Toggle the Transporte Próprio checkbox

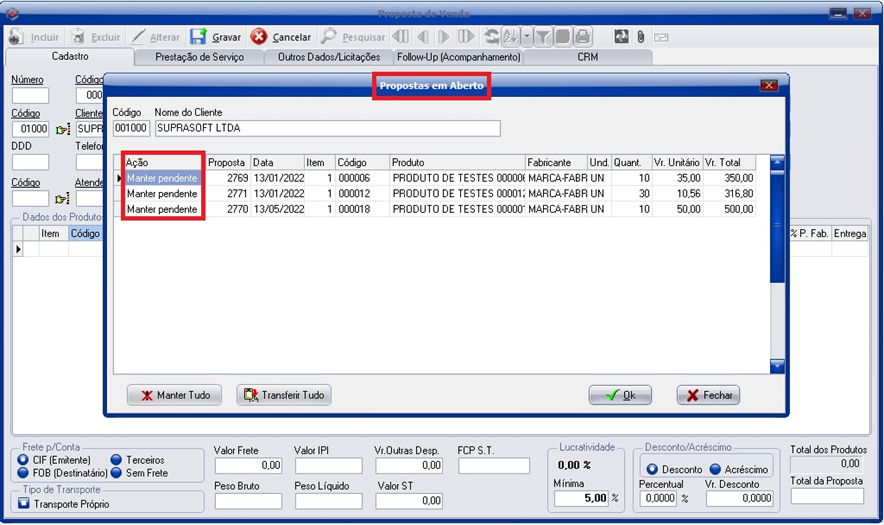(x=24, y=504)
